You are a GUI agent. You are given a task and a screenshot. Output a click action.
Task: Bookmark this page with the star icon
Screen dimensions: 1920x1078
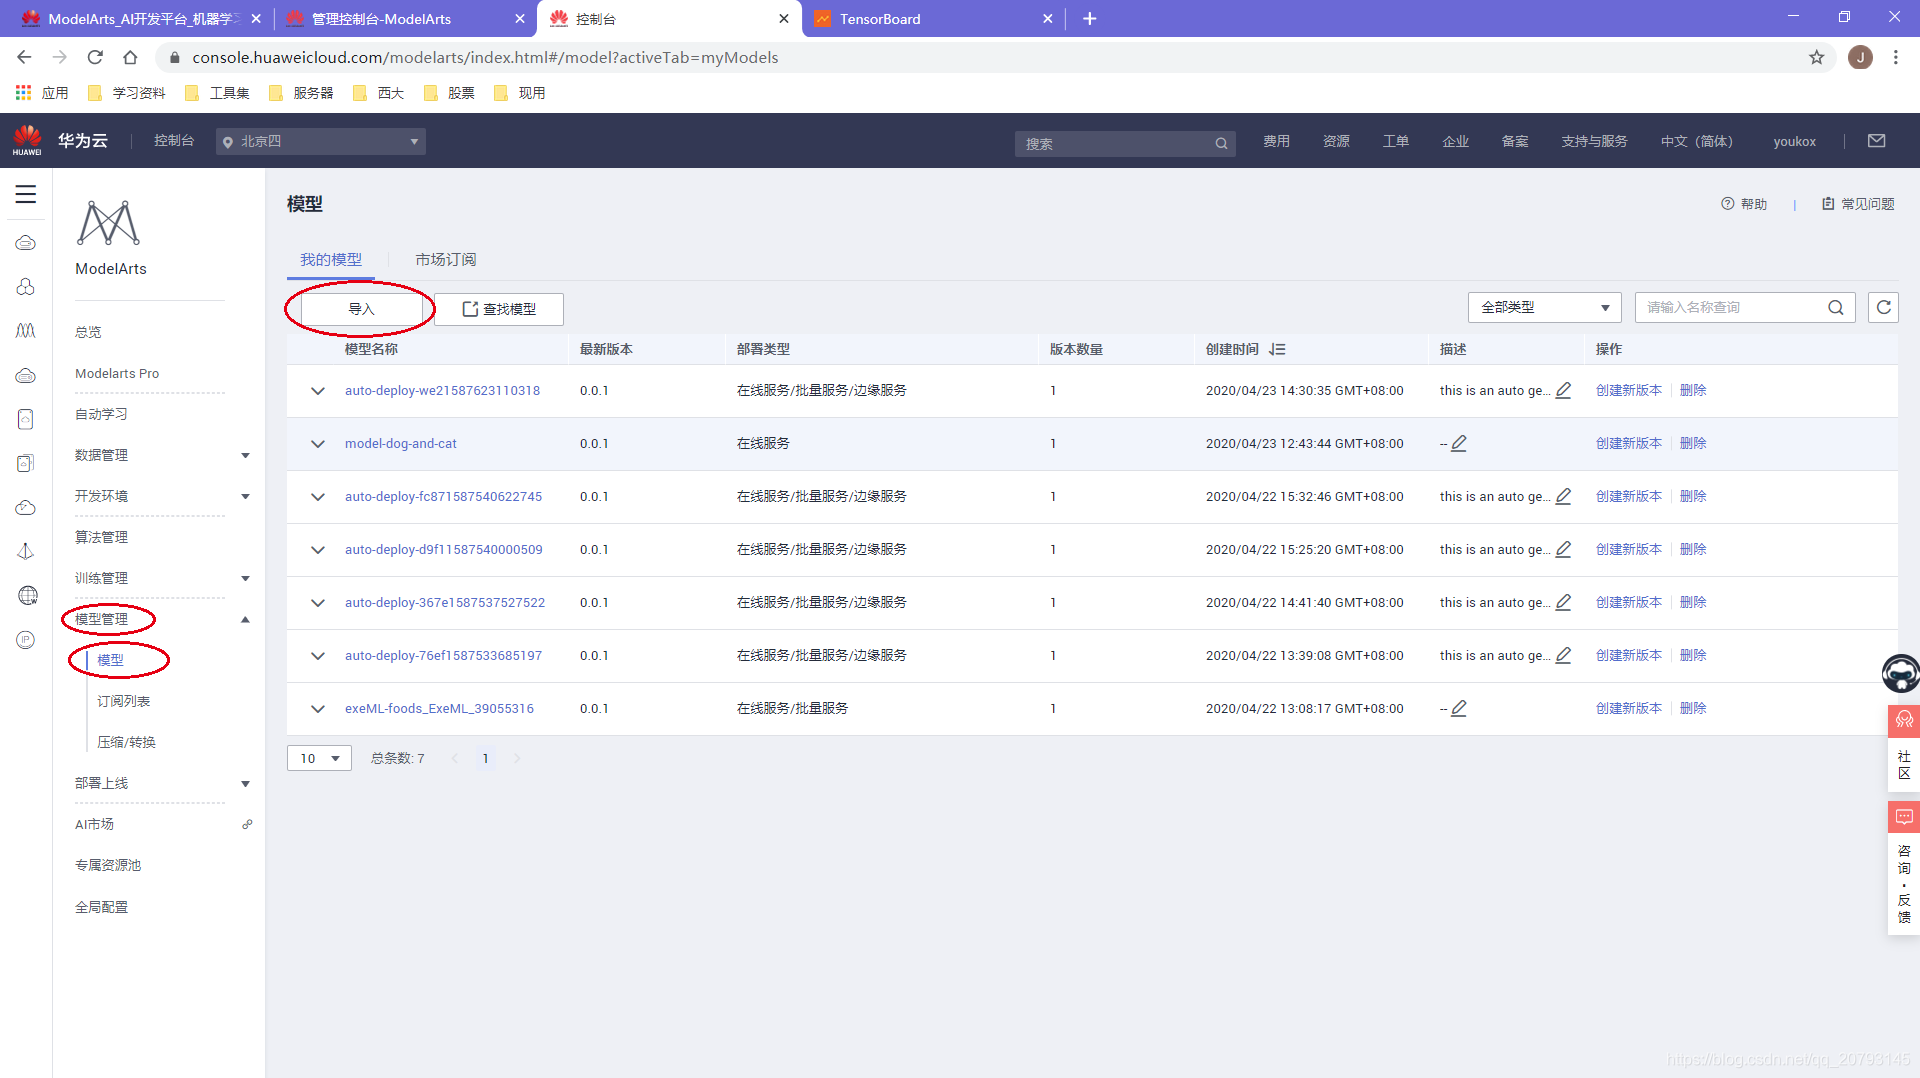coord(1817,58)
